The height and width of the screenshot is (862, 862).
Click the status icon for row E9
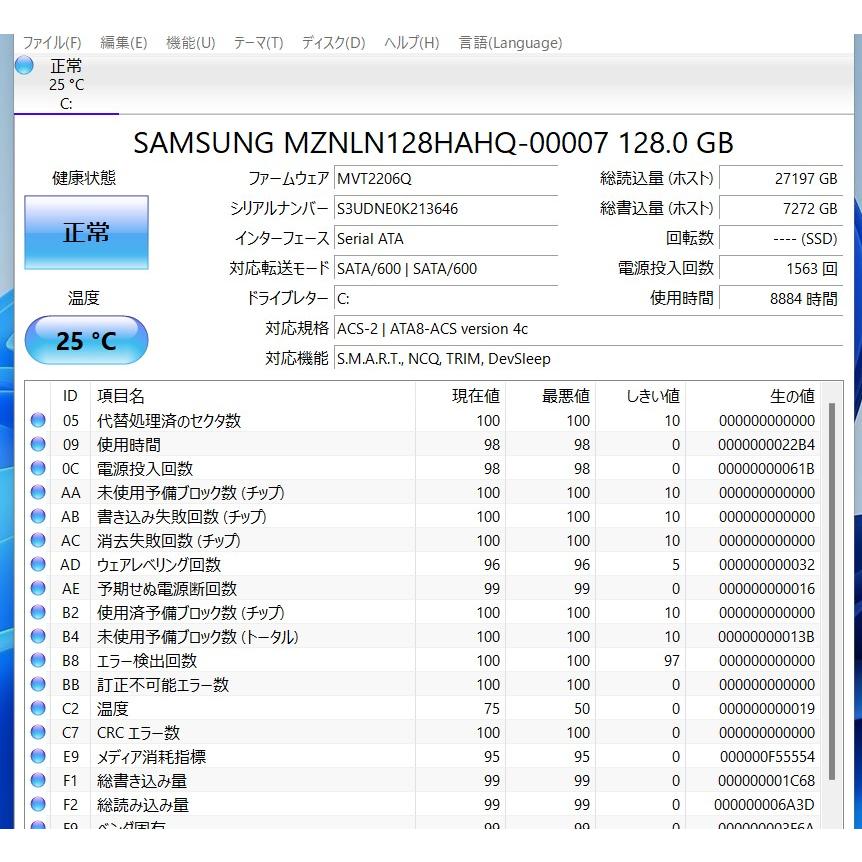click(38, 756)
